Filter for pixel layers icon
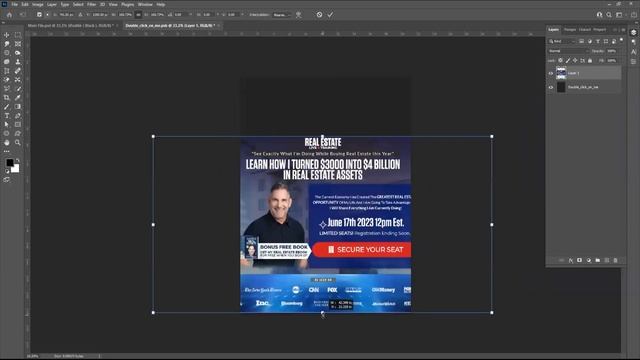This screenshot has width=640, height=360. (x=582, y=41)
